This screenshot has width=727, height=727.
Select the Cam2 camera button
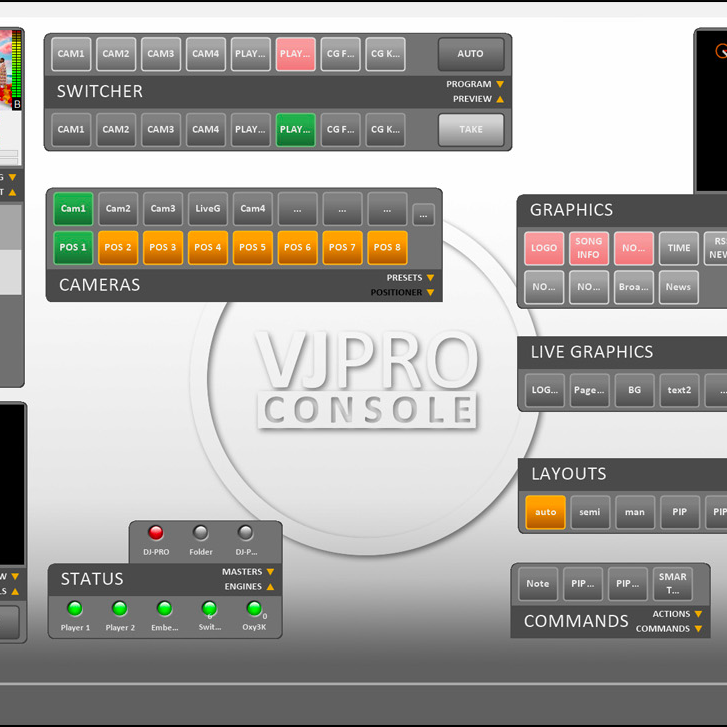118,209
